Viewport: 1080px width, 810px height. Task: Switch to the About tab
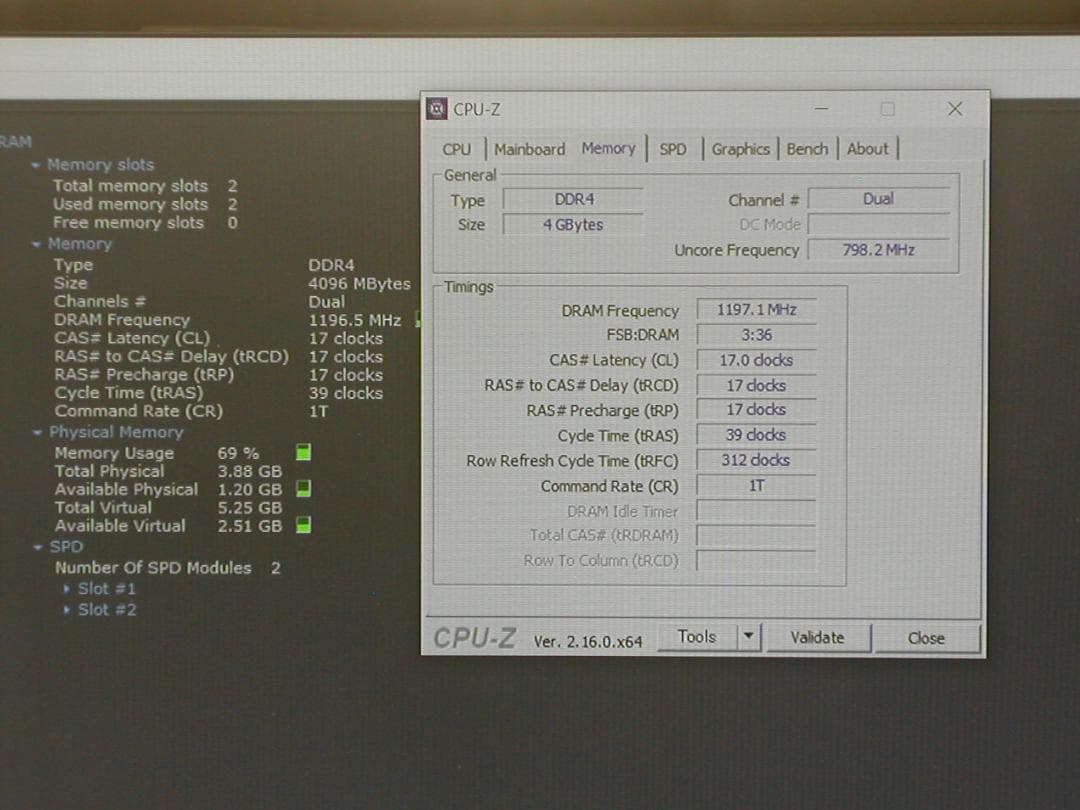tap(867, 148)
